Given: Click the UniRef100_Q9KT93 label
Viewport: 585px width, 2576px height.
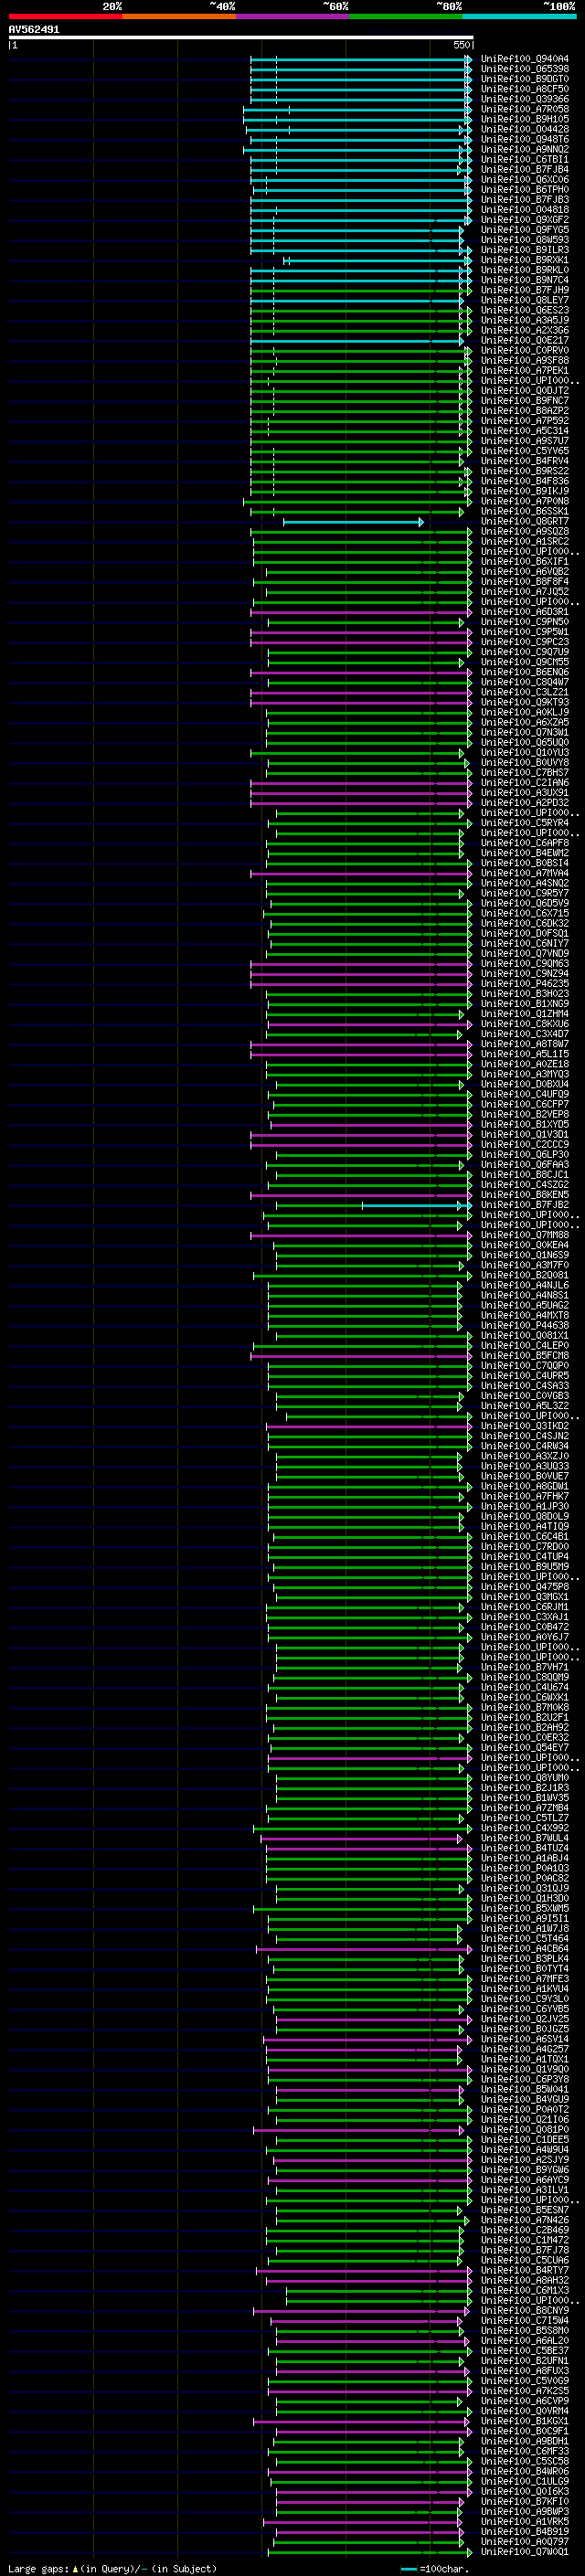Looking at the screenshot, I should (x=524, y=702).
